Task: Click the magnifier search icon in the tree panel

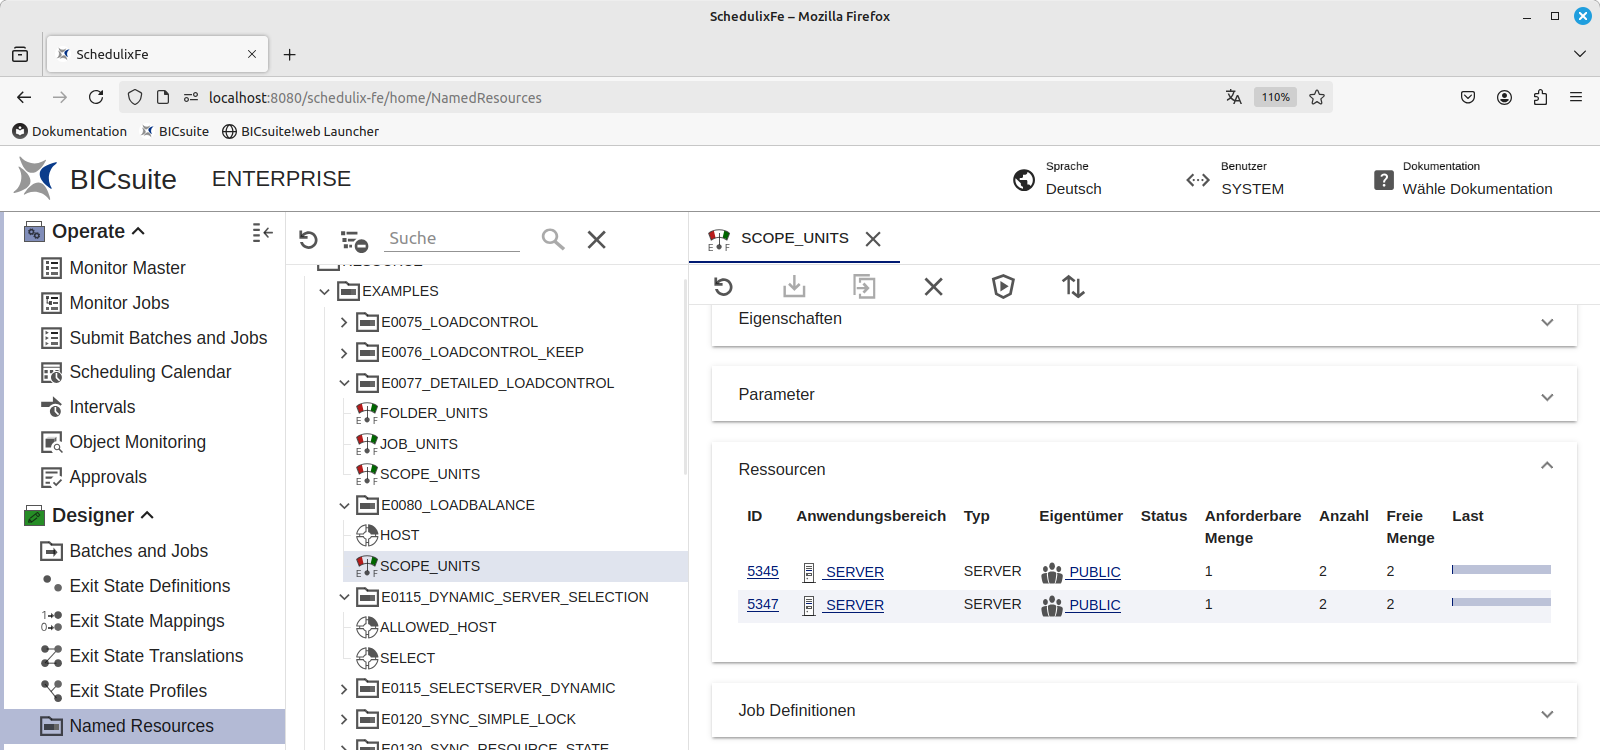Action: (553, 239)
